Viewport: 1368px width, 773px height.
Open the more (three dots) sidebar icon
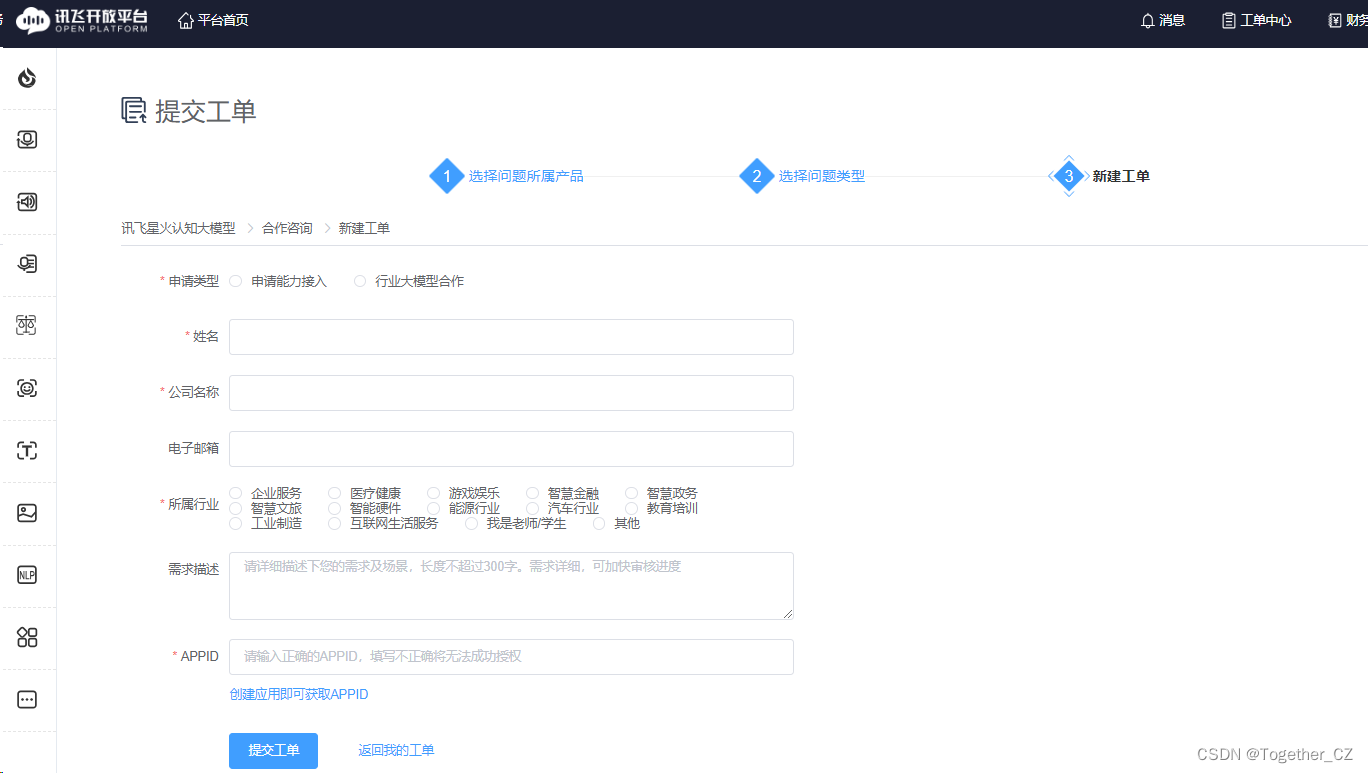27,700
